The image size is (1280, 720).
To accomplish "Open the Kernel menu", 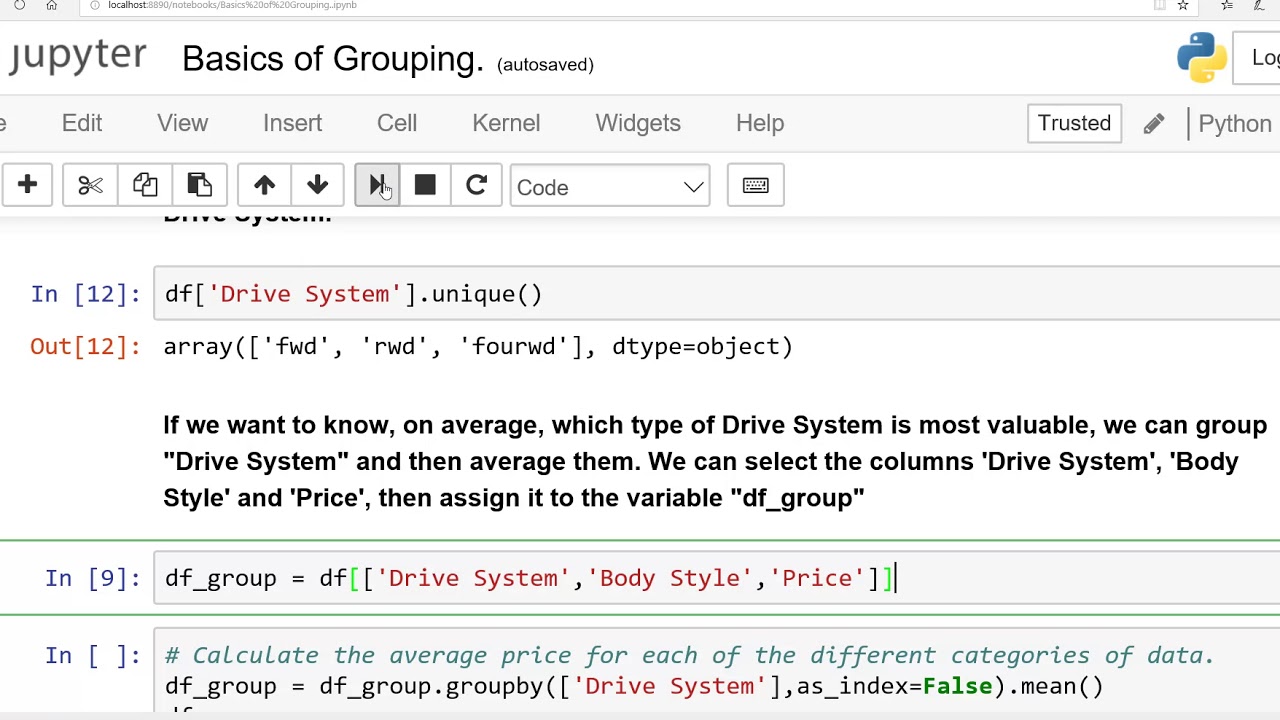I will (x=506, y=123).
